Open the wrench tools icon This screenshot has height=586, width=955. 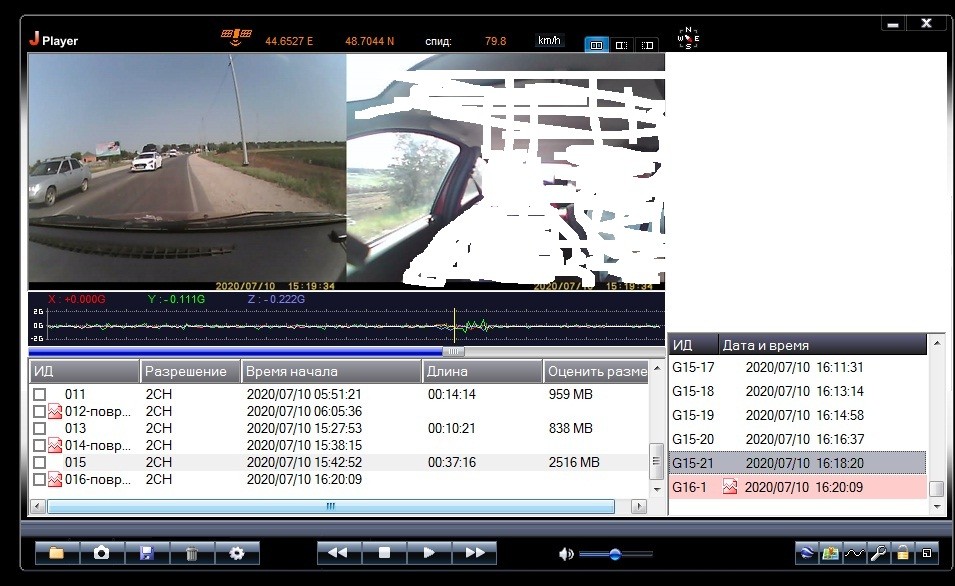tap(878, 553)
